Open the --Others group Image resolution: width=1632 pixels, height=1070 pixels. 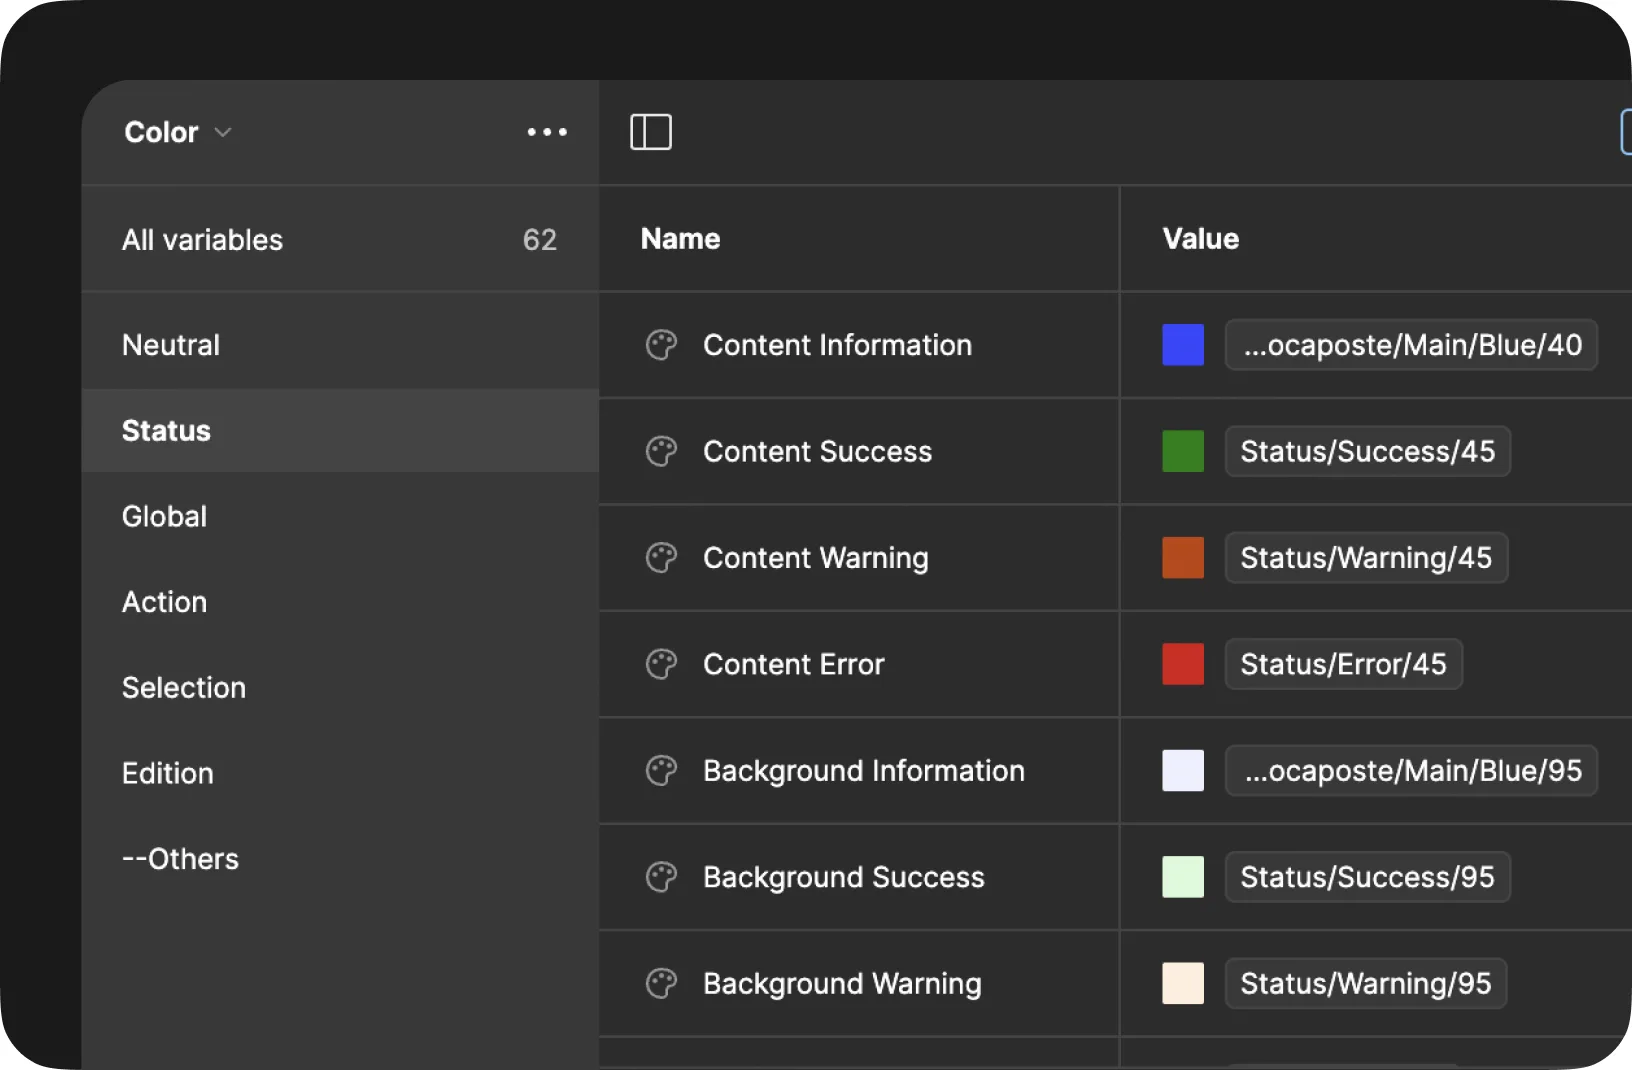coord(340,859)
